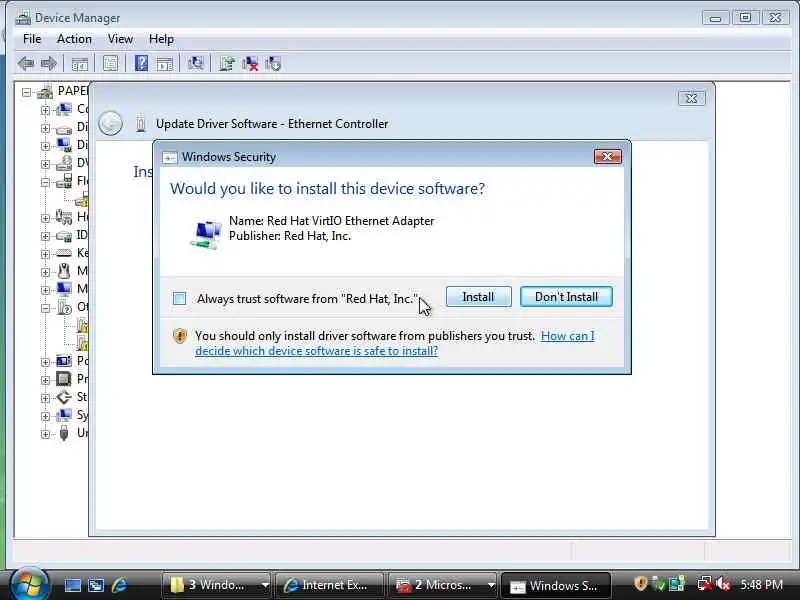
Task: Collapse the 'Ot' other devices node
Action: pyautogui.click(x=45, y=308)
